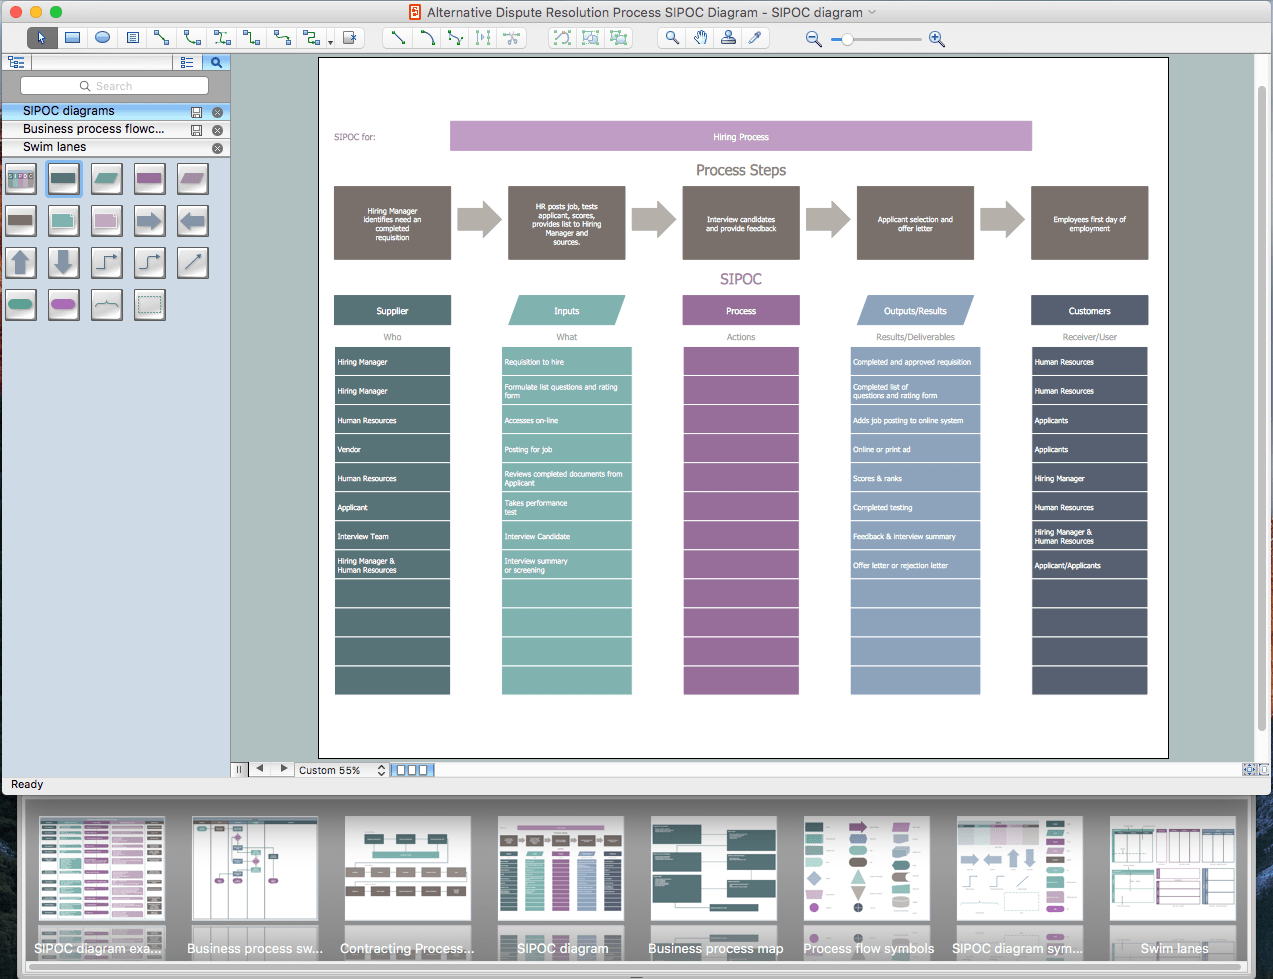This screenshot has width=1273, height=979.
Task: Pick the down block arrow stencil
Action: click(x=64, y=263)
